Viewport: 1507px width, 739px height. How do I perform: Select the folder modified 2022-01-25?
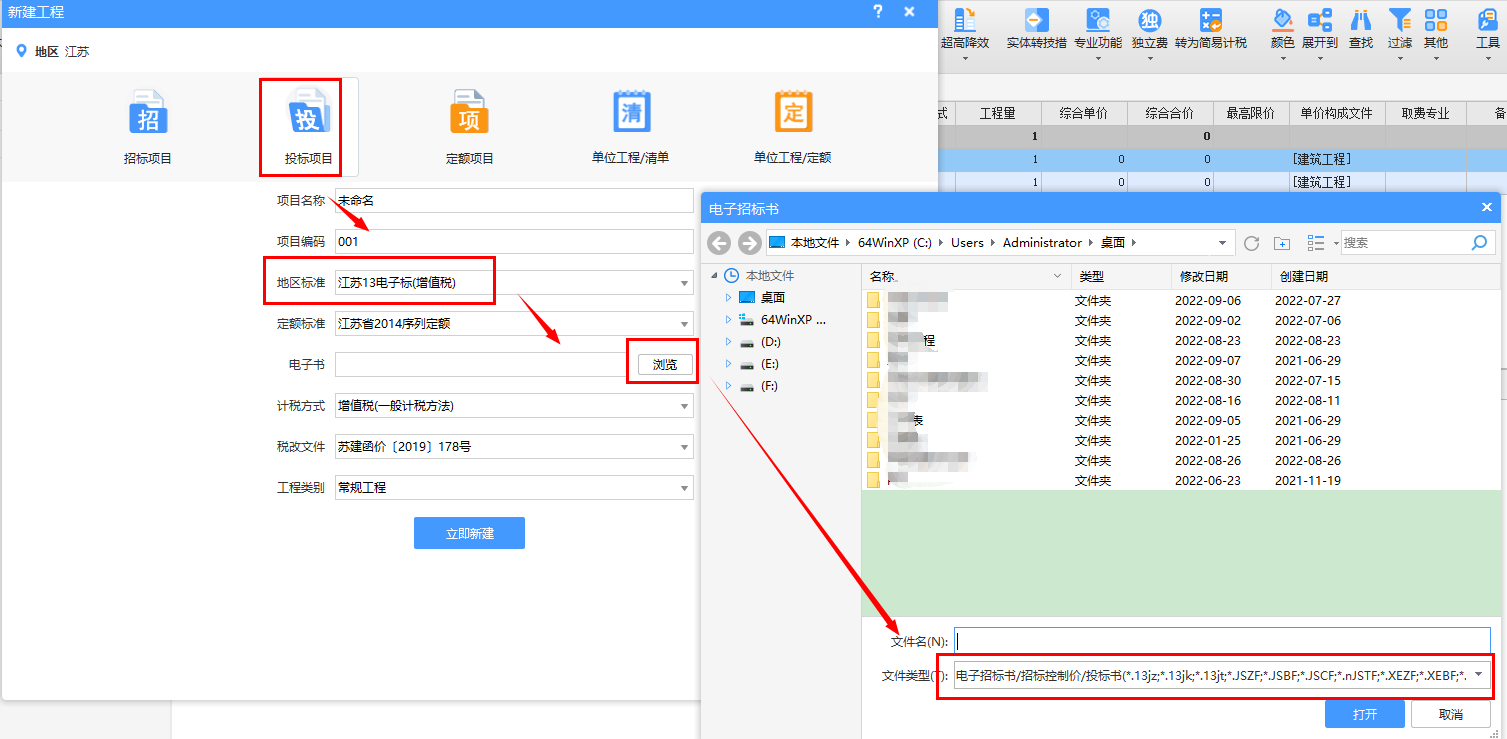click(1181, 440)
